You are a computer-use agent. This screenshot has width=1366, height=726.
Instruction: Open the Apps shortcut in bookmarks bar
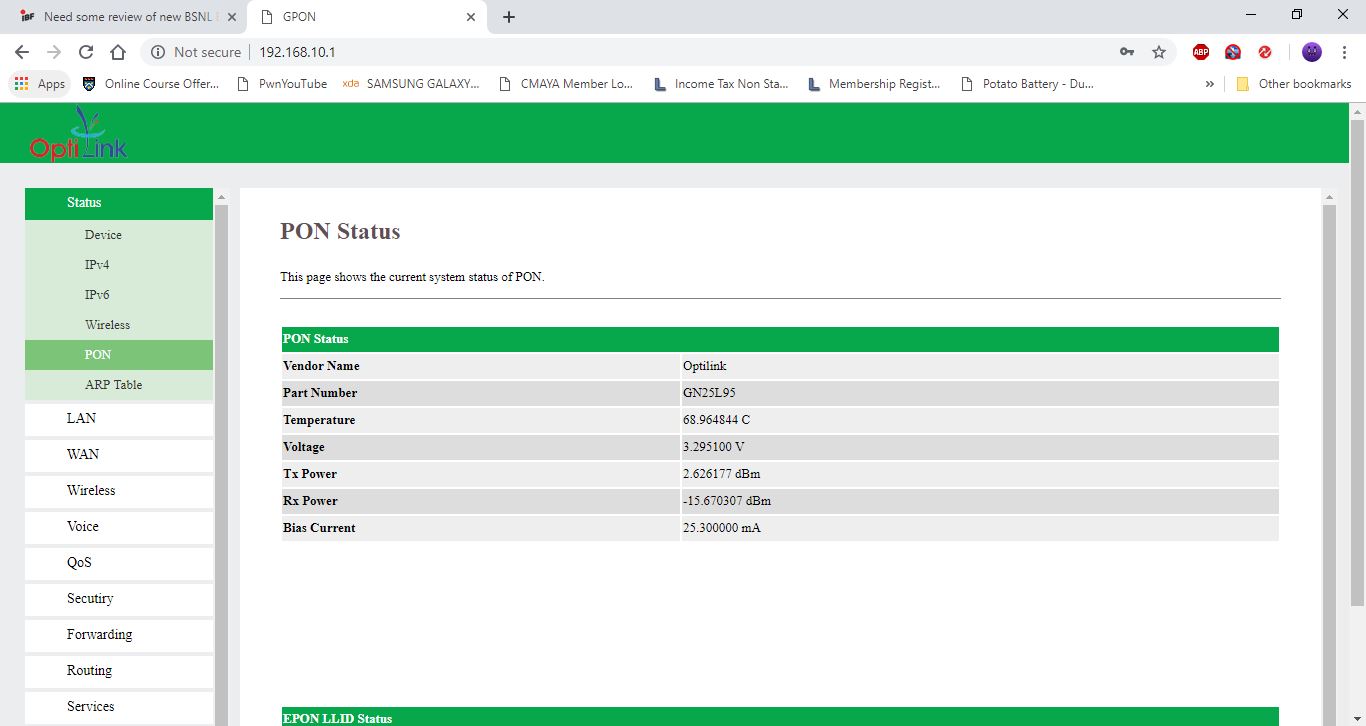[x=40, y=84]
